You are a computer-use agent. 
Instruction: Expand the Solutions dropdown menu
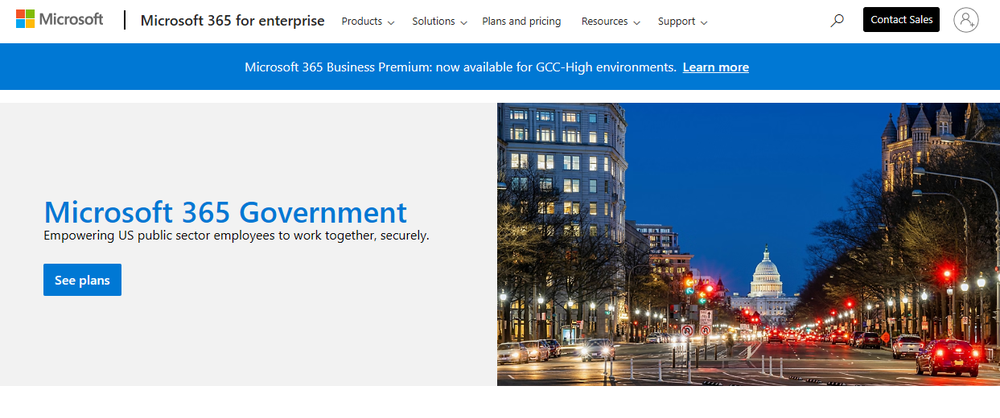pyautogui.click(x=439, y=21)
